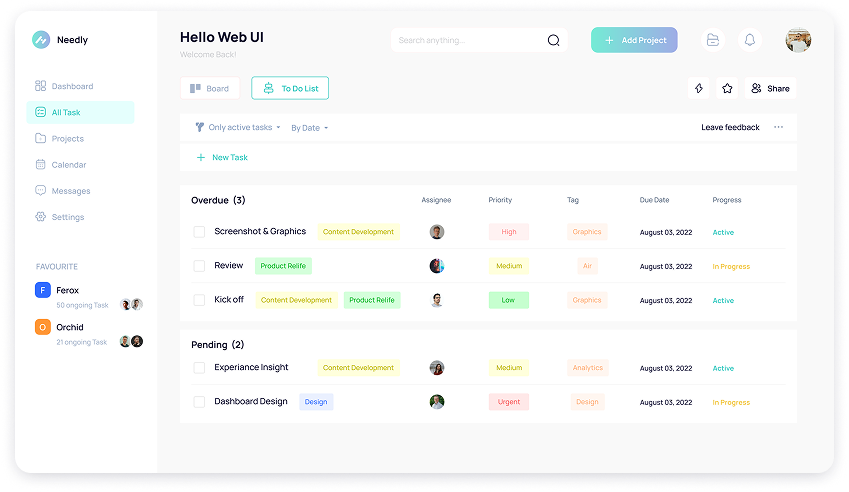
Task: Click the Due Date column header
Action: (655, 200)
